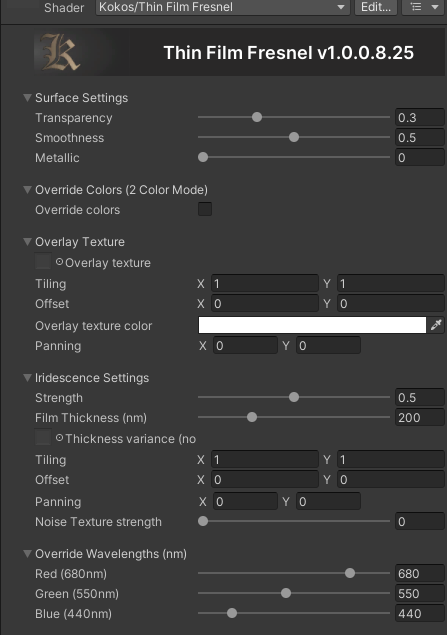Click the Overlay texture object picker circle

coord(59,262)
